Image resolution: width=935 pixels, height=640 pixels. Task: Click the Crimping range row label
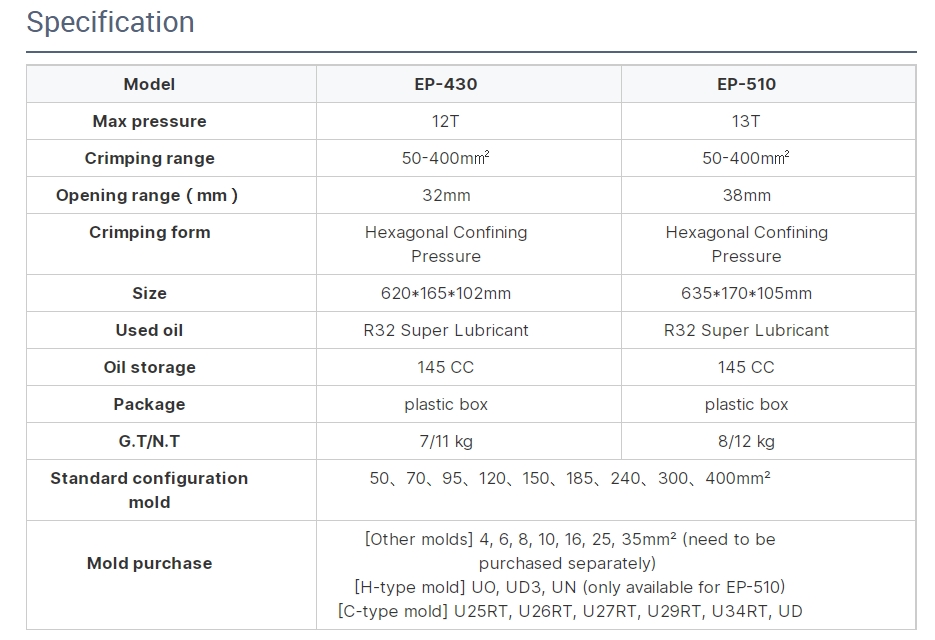pyautogui.click(x=149, y=158)
